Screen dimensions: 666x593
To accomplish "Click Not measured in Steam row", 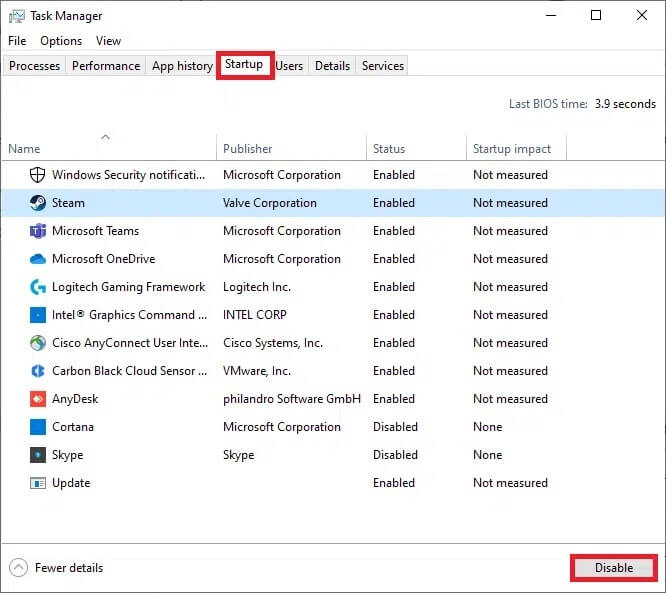I will (x=510, y=203).
